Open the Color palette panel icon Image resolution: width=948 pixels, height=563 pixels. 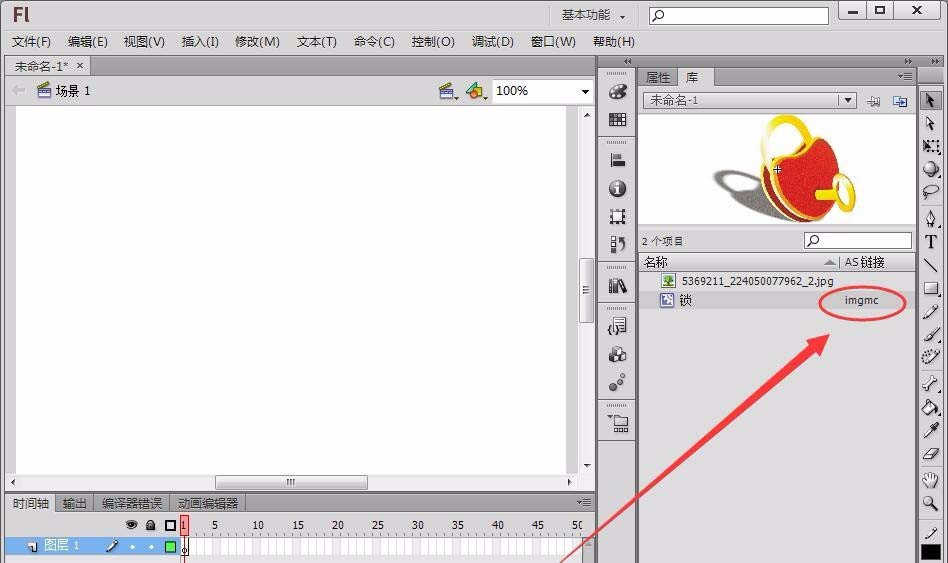coord(617,91)
